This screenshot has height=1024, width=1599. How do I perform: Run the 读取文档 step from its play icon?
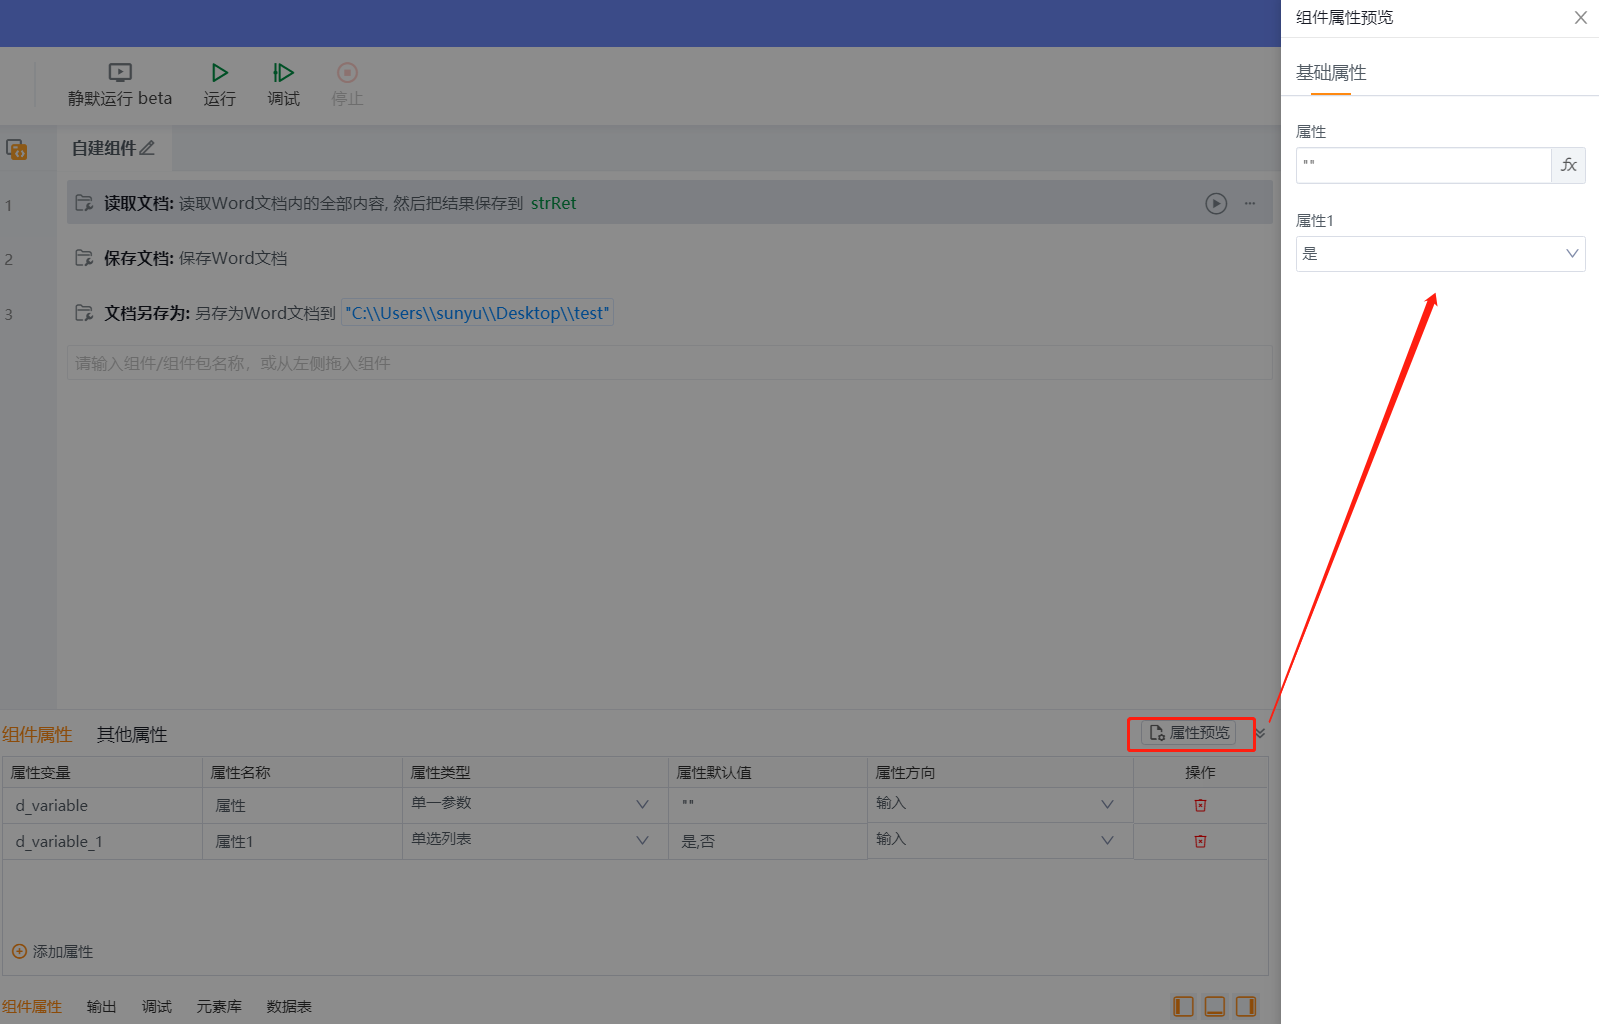[x=1215, y=203]
